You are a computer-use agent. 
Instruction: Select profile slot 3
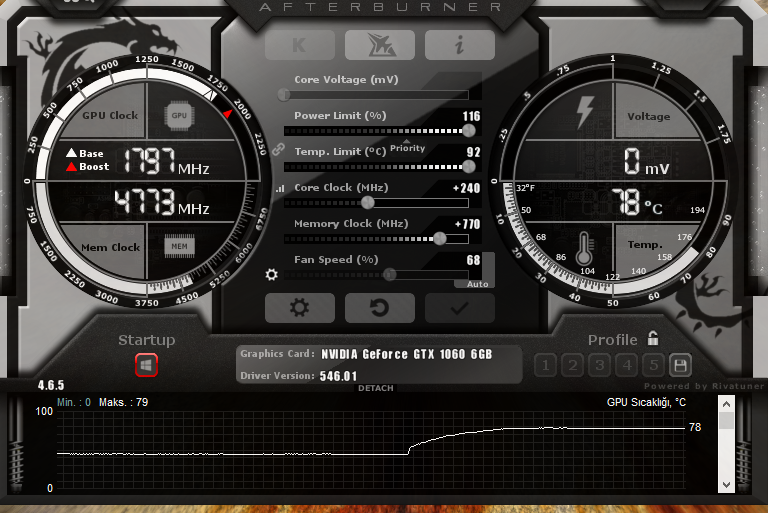[x=600, y=365]
